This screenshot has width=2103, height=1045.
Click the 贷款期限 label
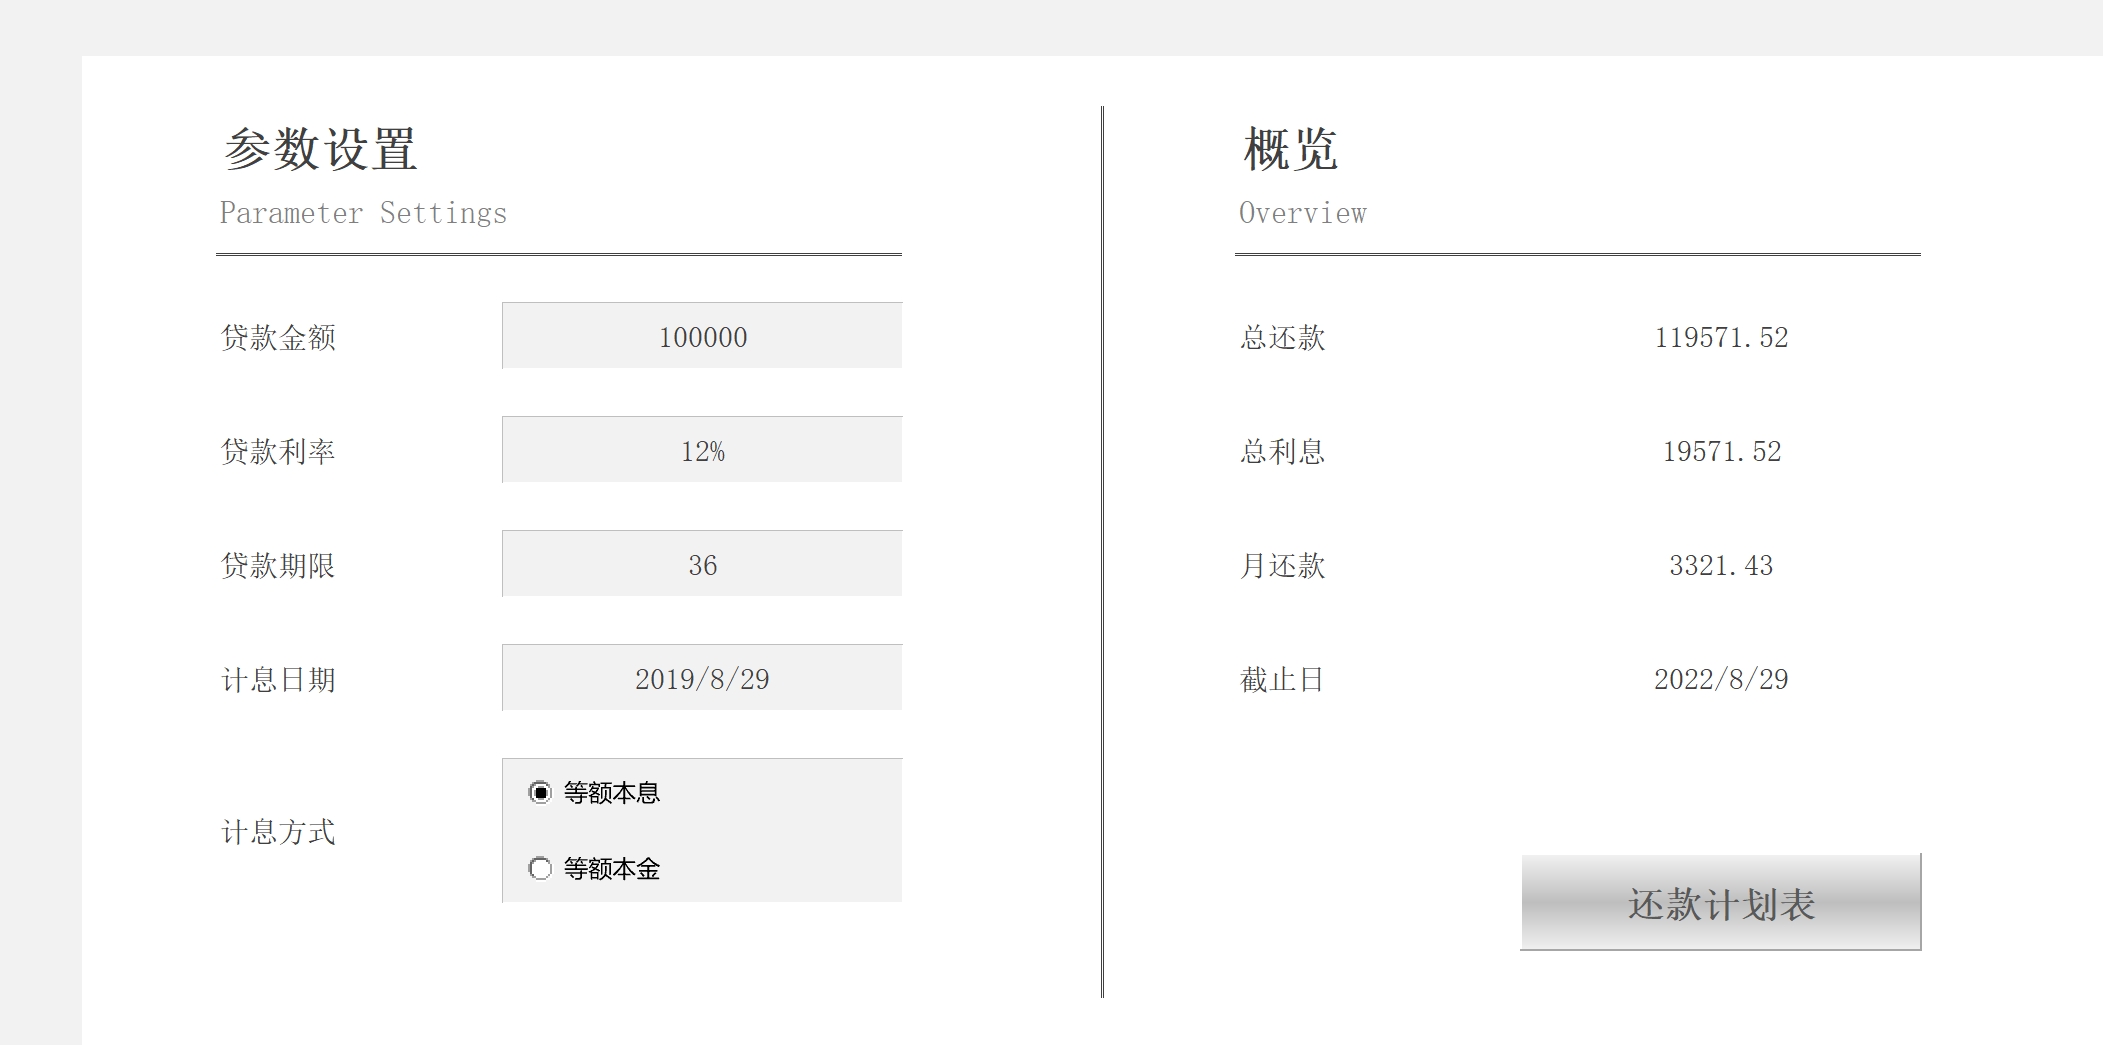point(278,566)
